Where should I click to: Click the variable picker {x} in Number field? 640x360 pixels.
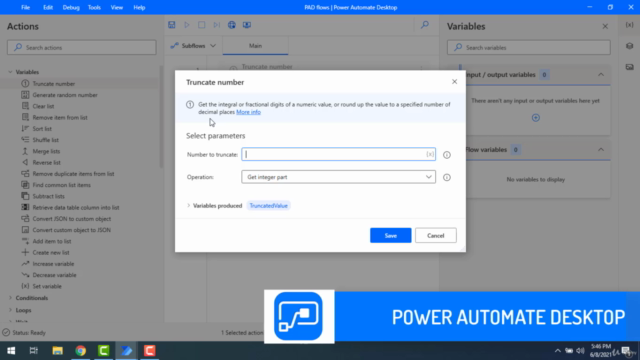point(430,154)
